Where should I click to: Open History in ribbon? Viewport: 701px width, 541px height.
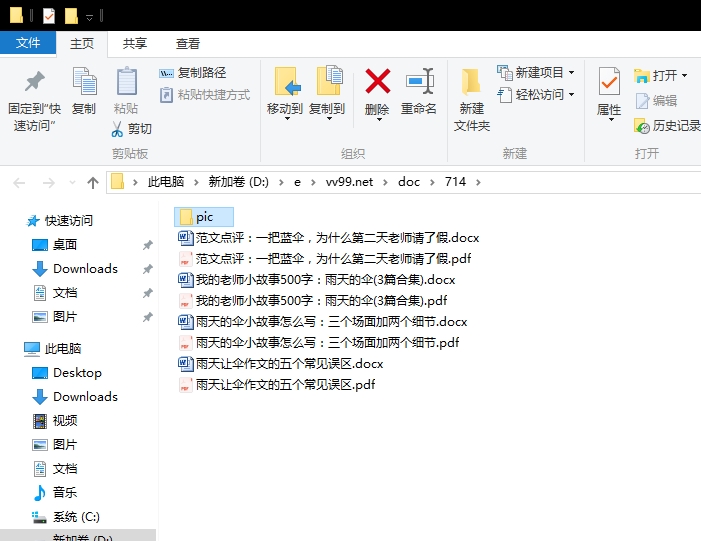pos(667,126)
